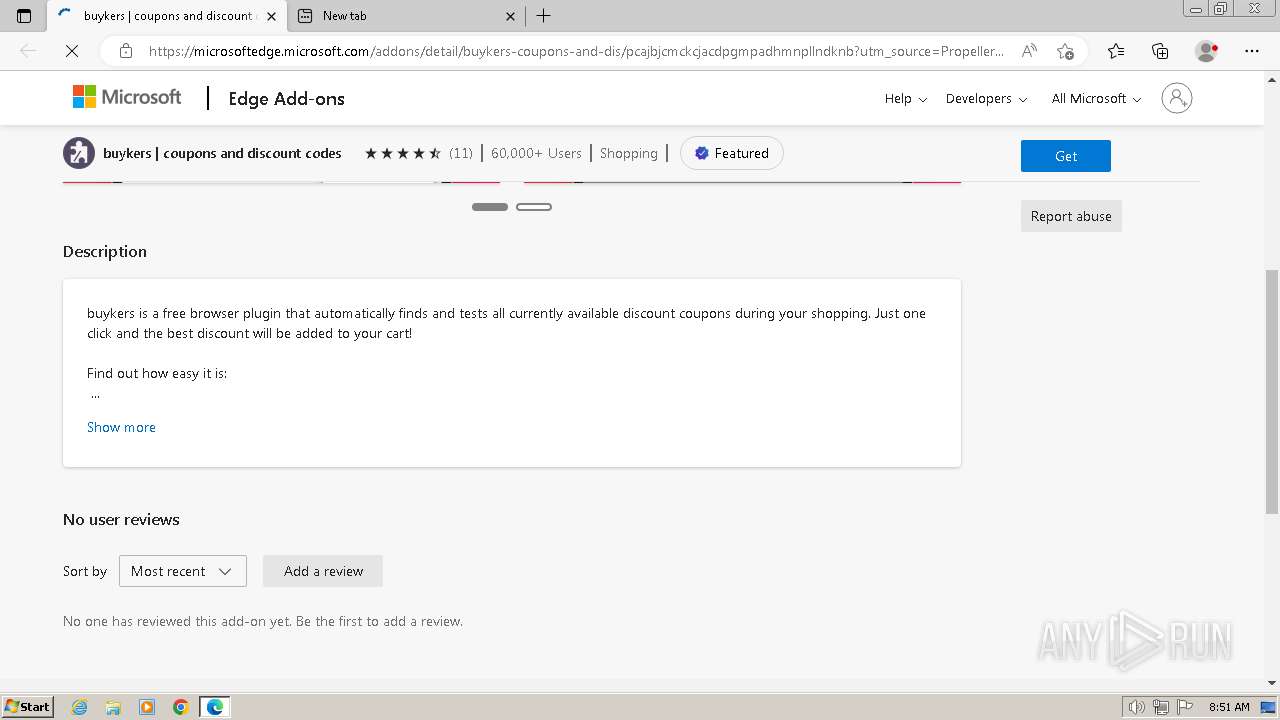
Task: Click the taskbar clock showing 8:51 AM
Action: click(1229, 707)
